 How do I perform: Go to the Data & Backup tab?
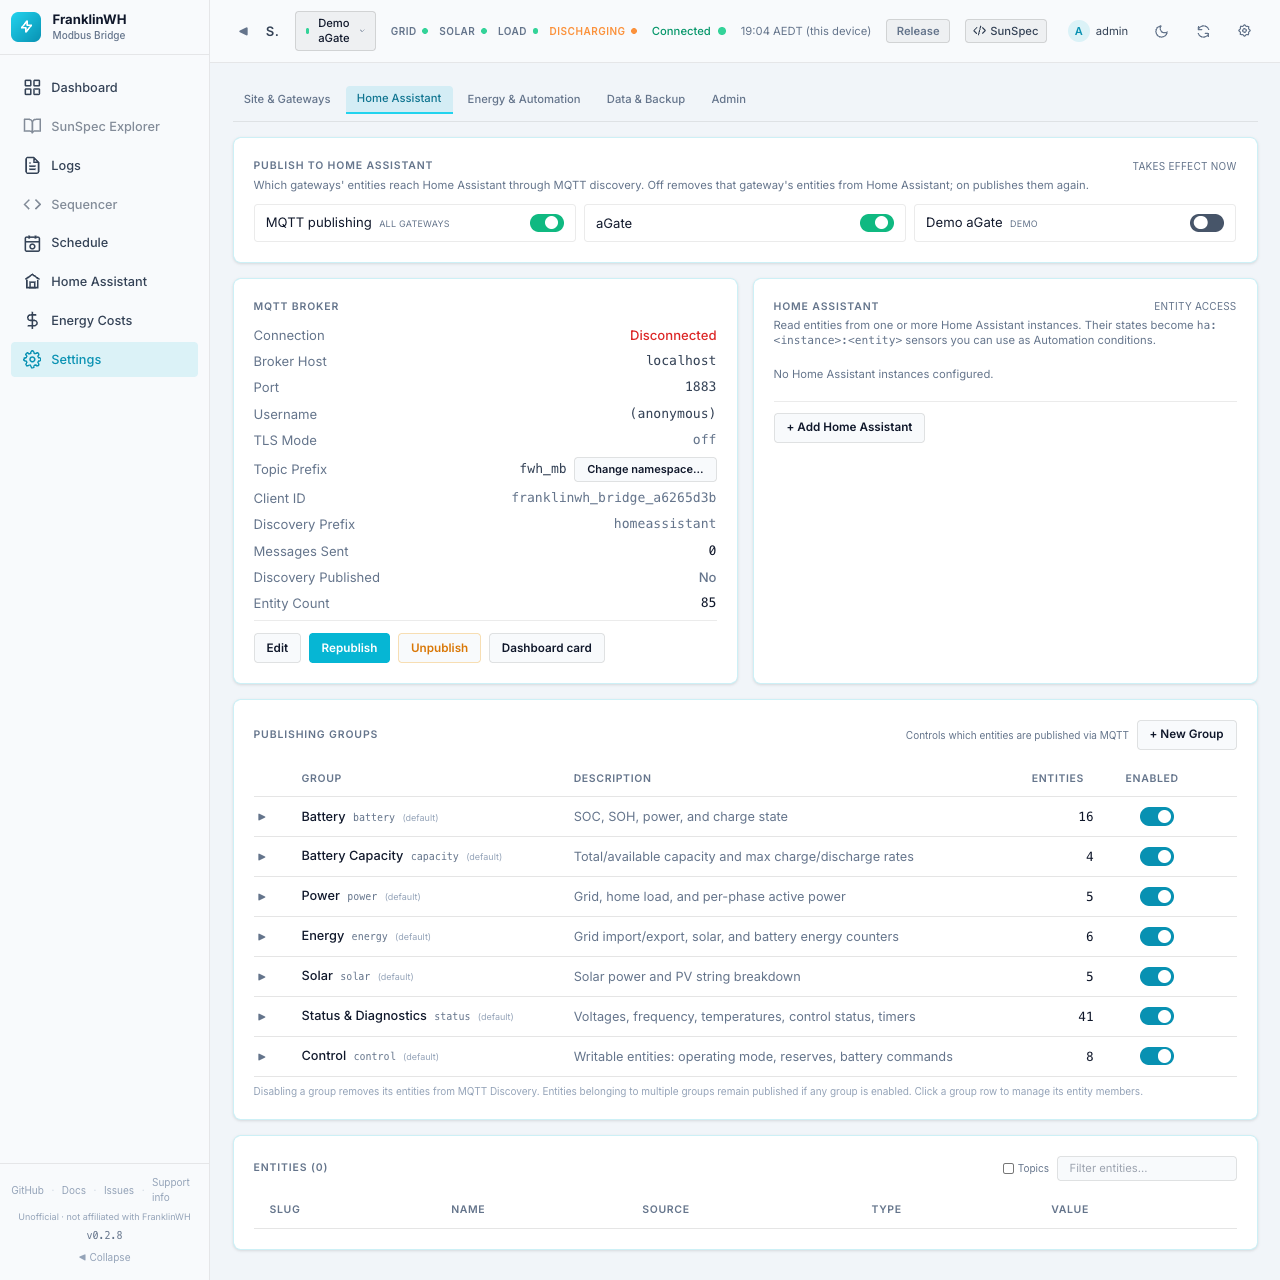pyautogui.click(x=646, y=99)
